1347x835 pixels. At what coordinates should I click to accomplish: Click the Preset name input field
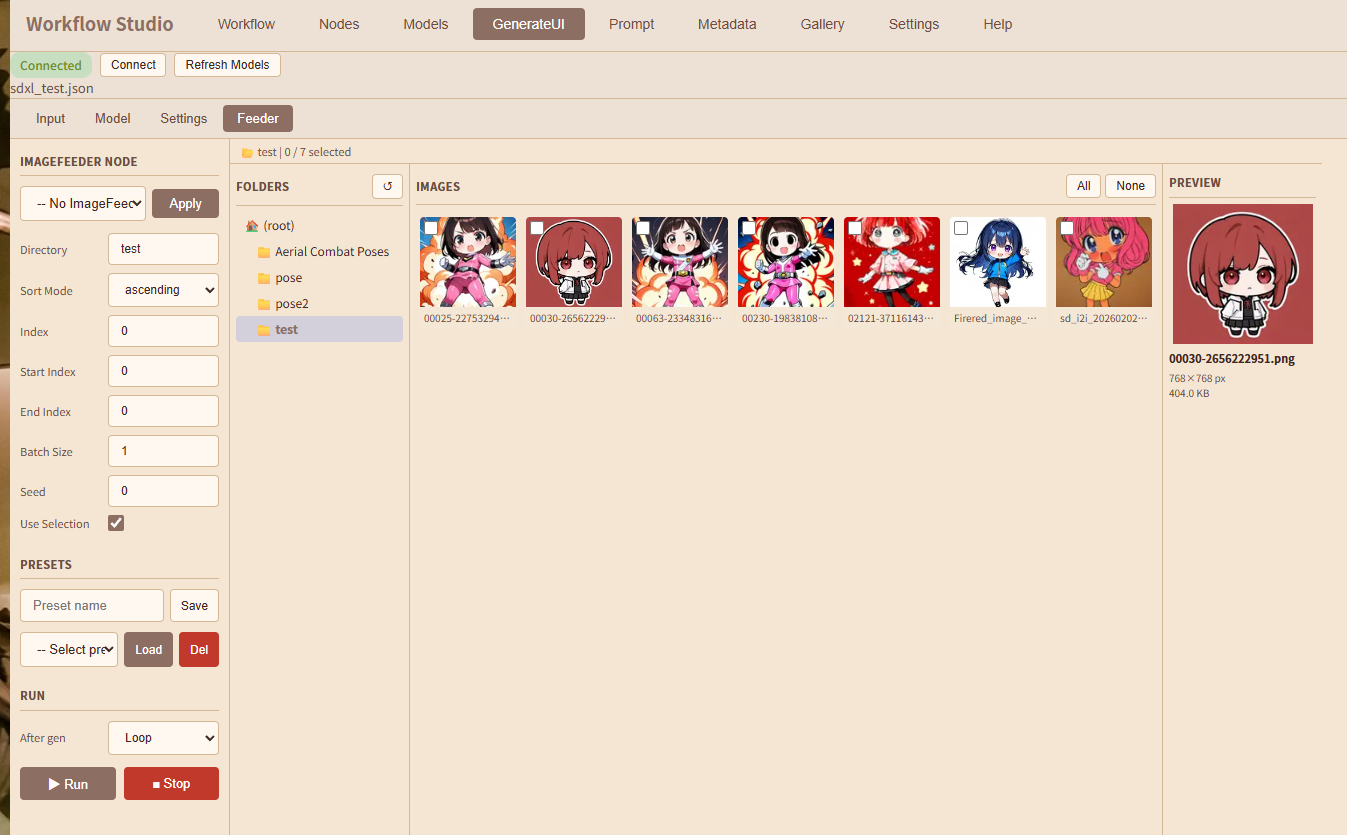(92, 605)
